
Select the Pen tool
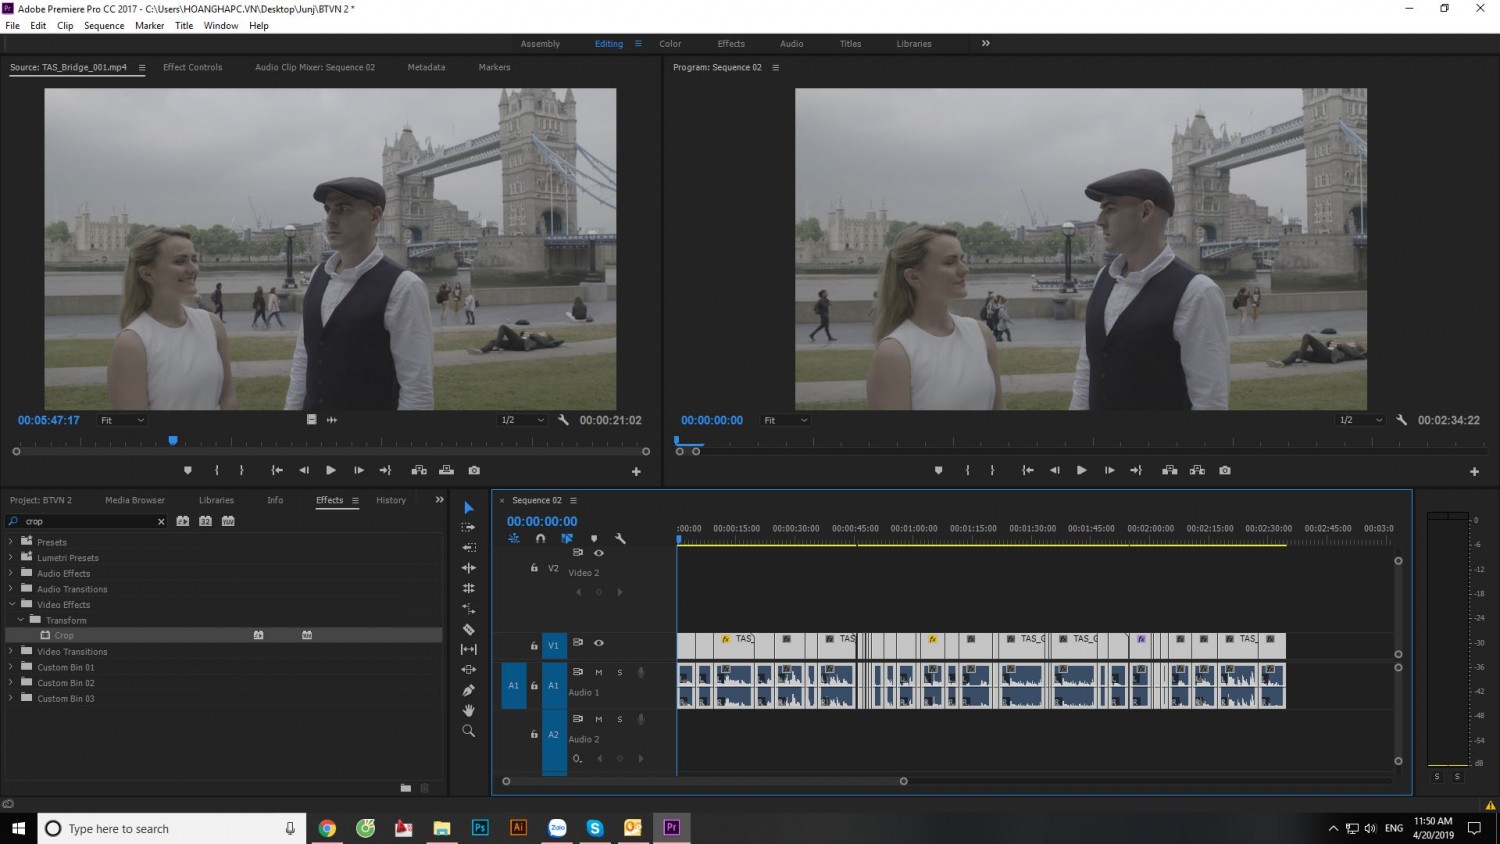coord(468,690)
